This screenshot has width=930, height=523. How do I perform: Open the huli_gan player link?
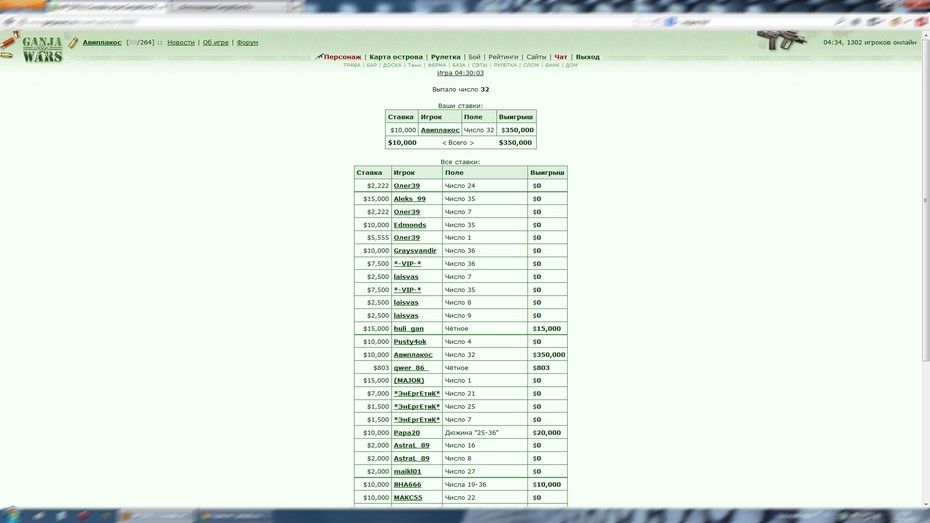409,329
